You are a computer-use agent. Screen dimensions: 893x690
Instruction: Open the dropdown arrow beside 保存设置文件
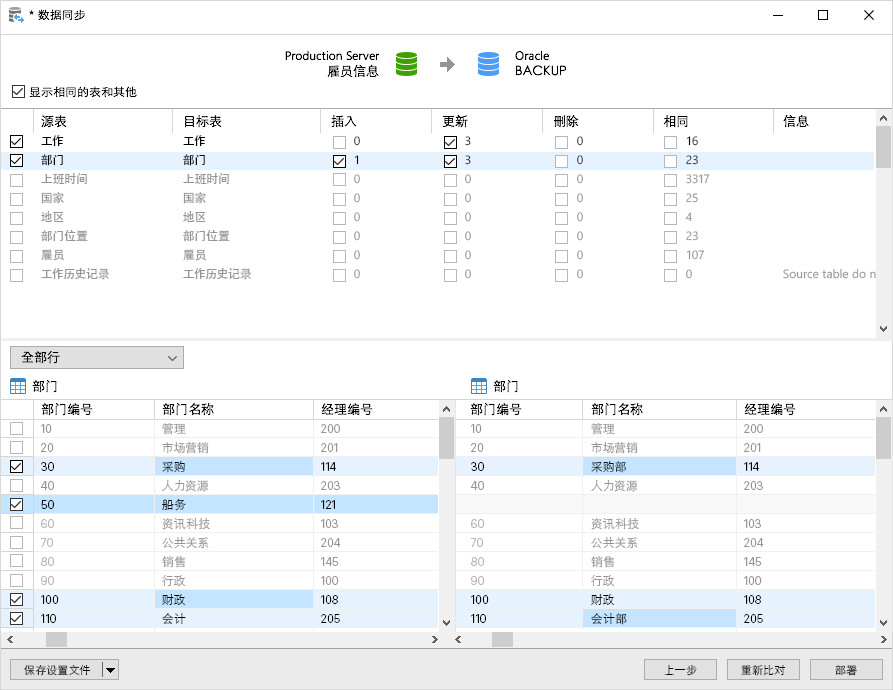[110, 670]
